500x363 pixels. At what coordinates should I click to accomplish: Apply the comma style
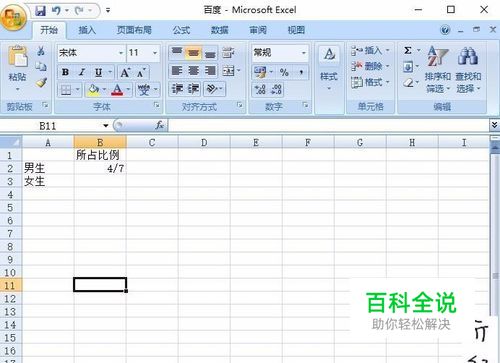click(301, 72)
